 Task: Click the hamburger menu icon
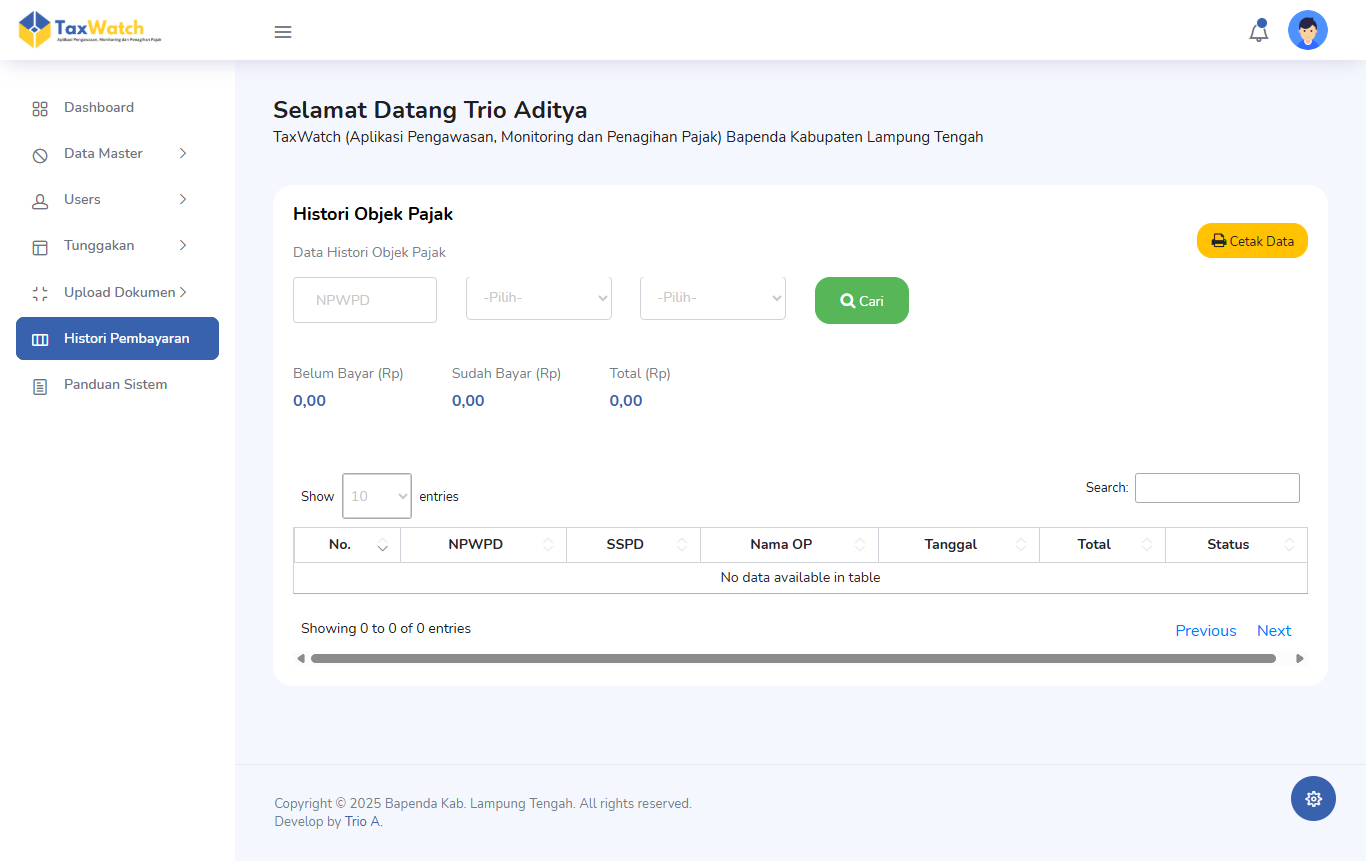point(283,32)
